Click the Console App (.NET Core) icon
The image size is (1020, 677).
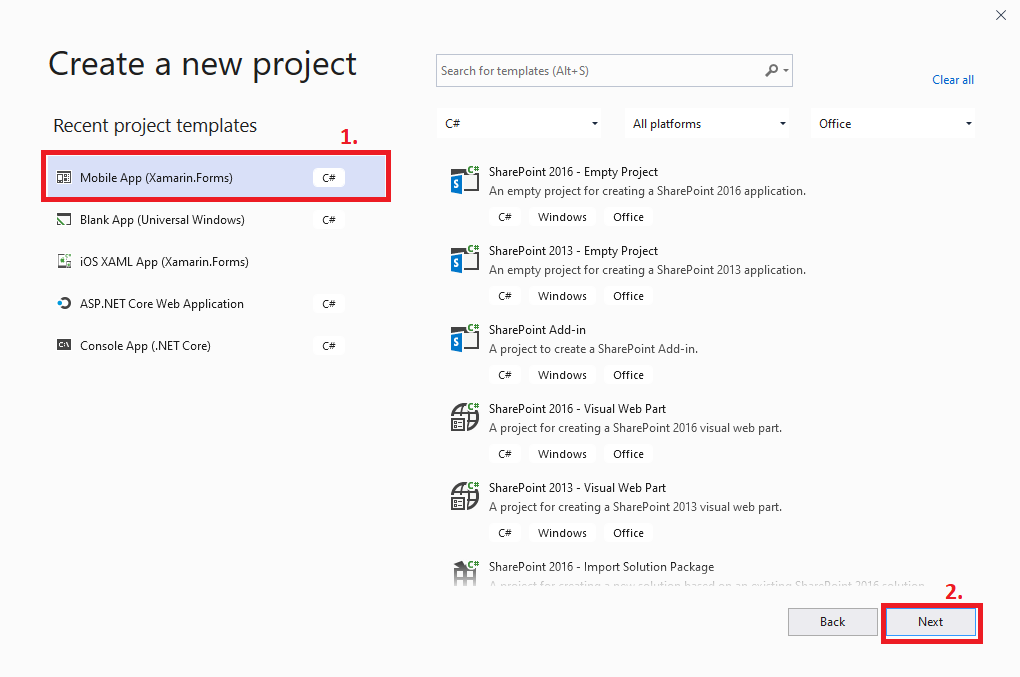click(63, 345)
